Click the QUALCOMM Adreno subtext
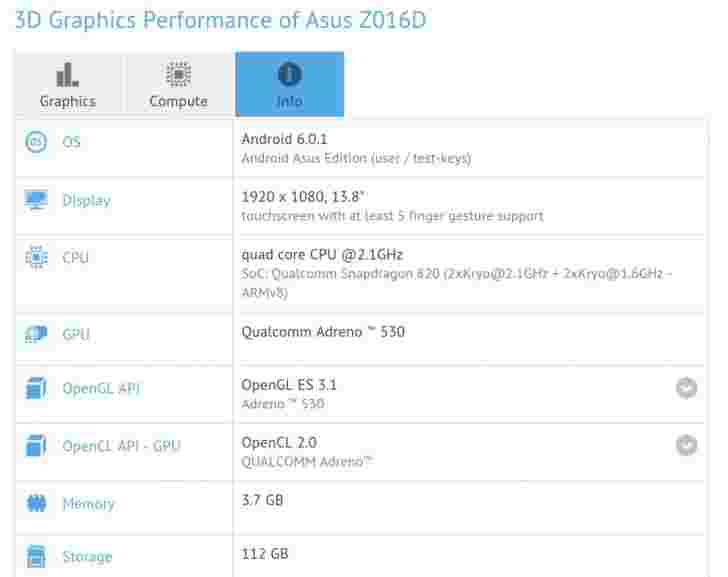The image size is (728, 577). pos(307,462)
